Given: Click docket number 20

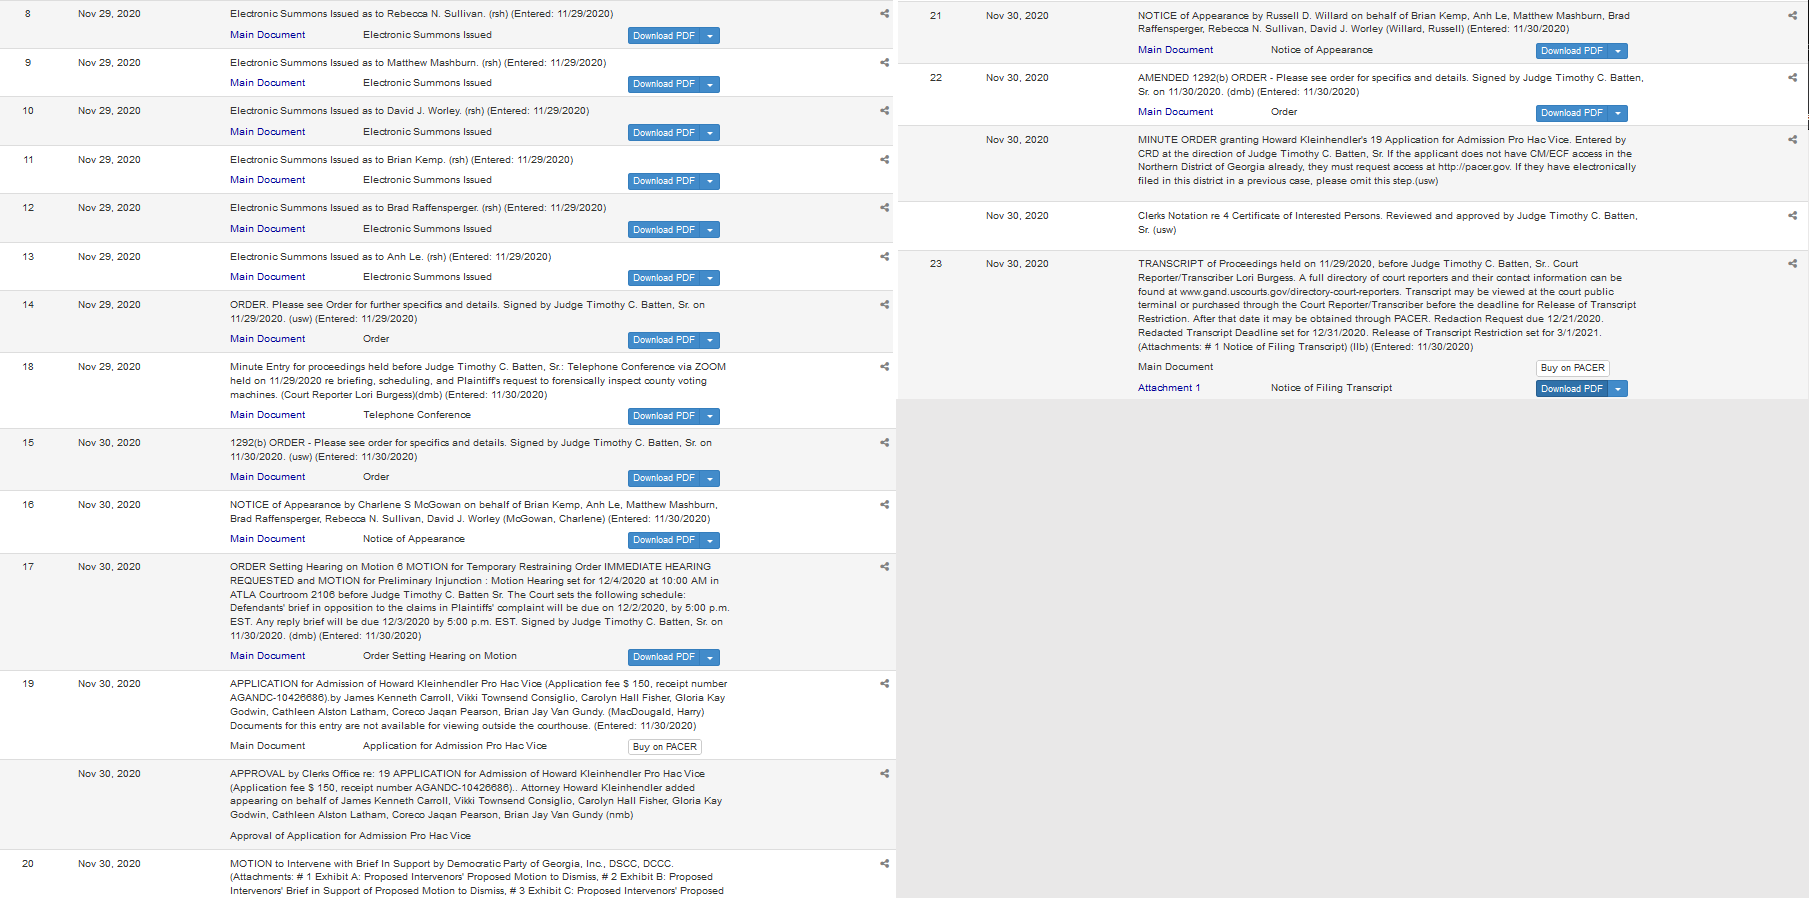Looking at the screenshot, I should point(28,864).
